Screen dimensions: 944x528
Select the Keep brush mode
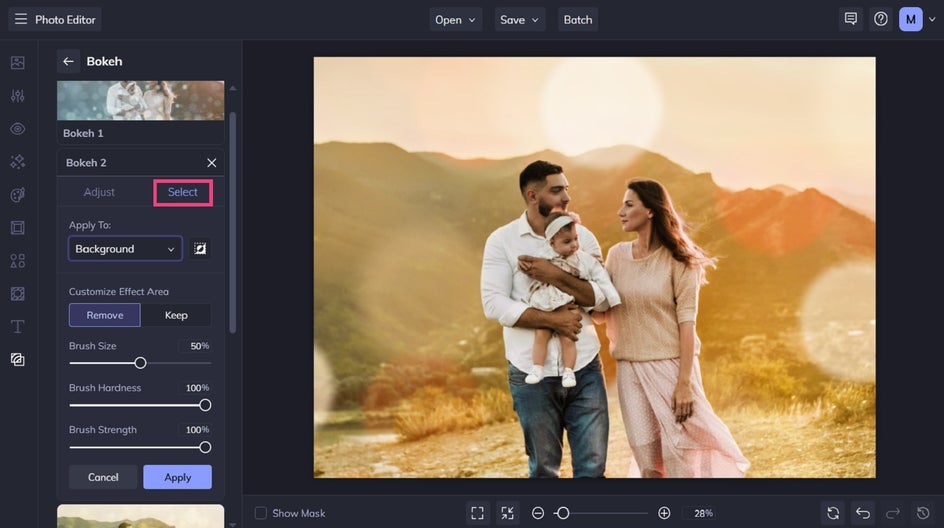(x=176, y=315)
